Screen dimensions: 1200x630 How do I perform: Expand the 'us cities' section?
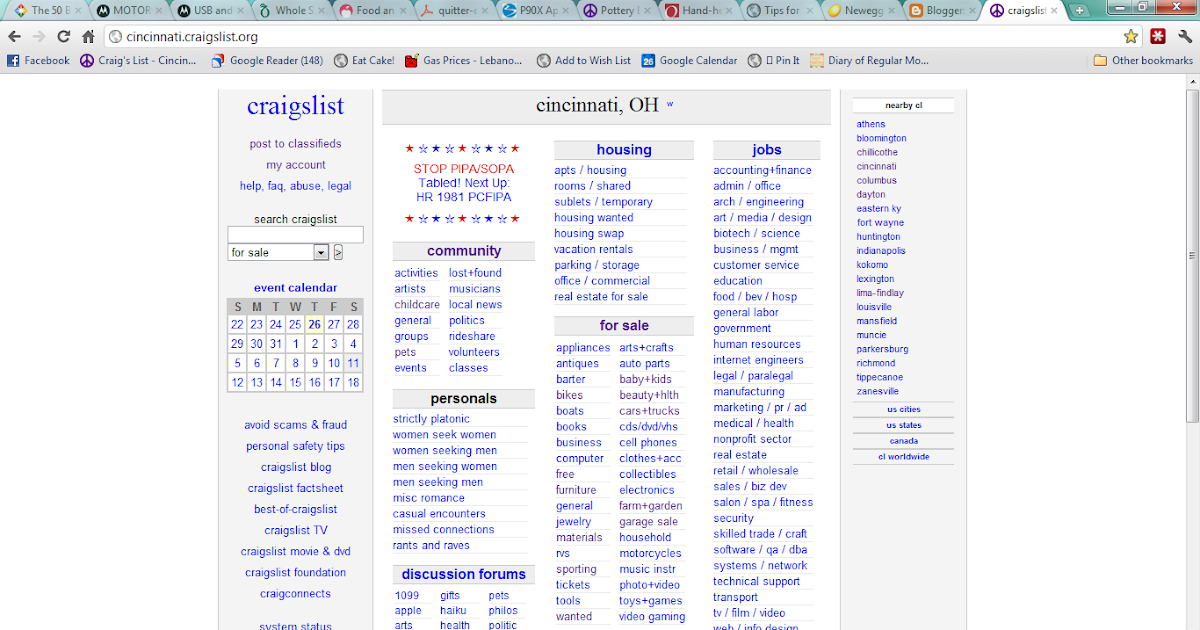[x=903, y=410]
